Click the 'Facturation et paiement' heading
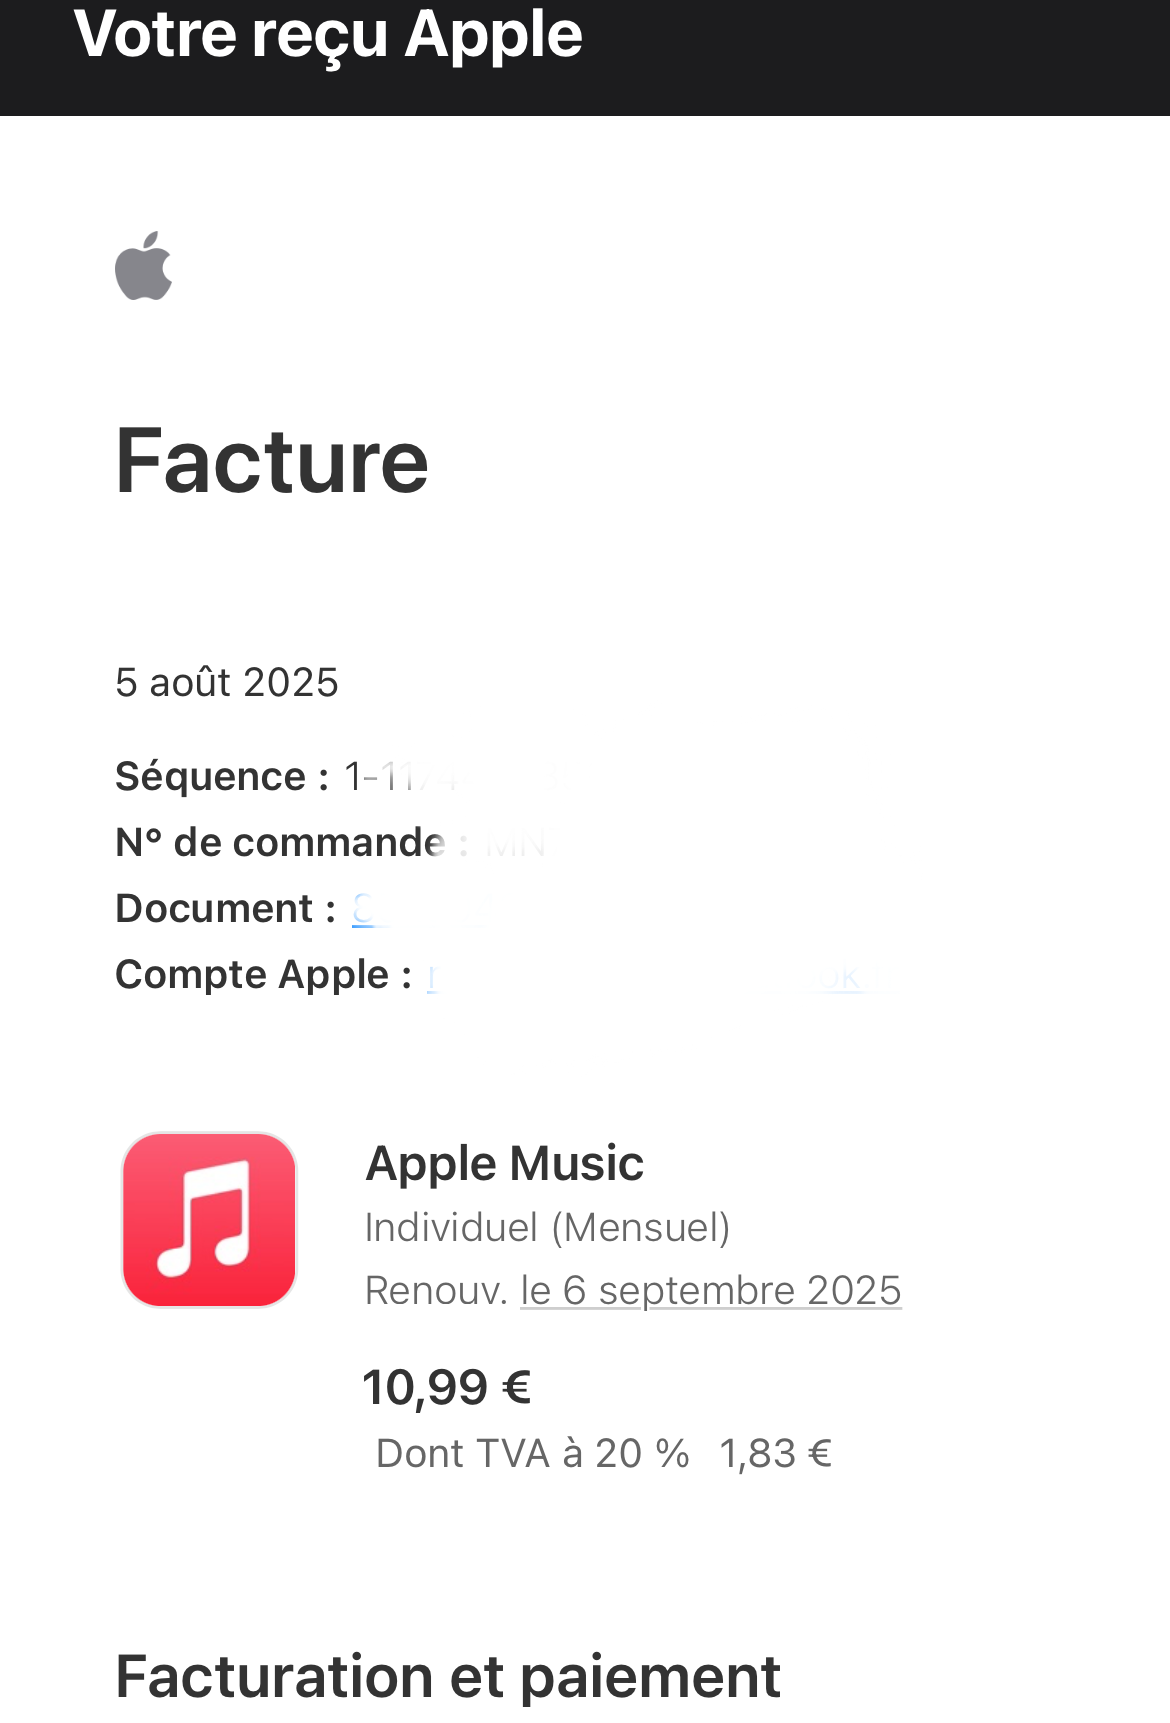 pos(447,1676)
